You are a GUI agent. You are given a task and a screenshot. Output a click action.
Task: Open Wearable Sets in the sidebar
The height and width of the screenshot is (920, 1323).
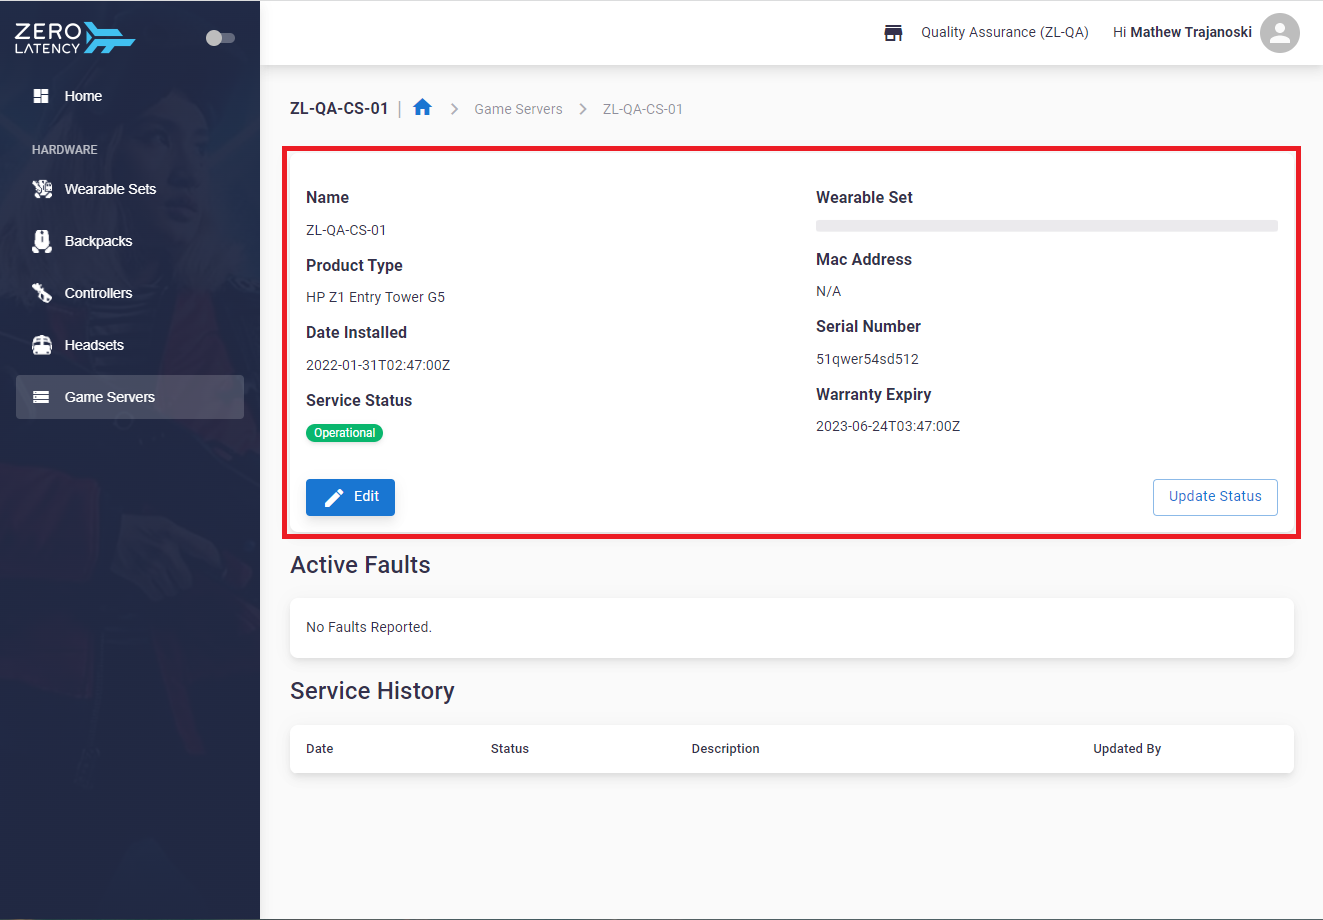tap(130, 189)
